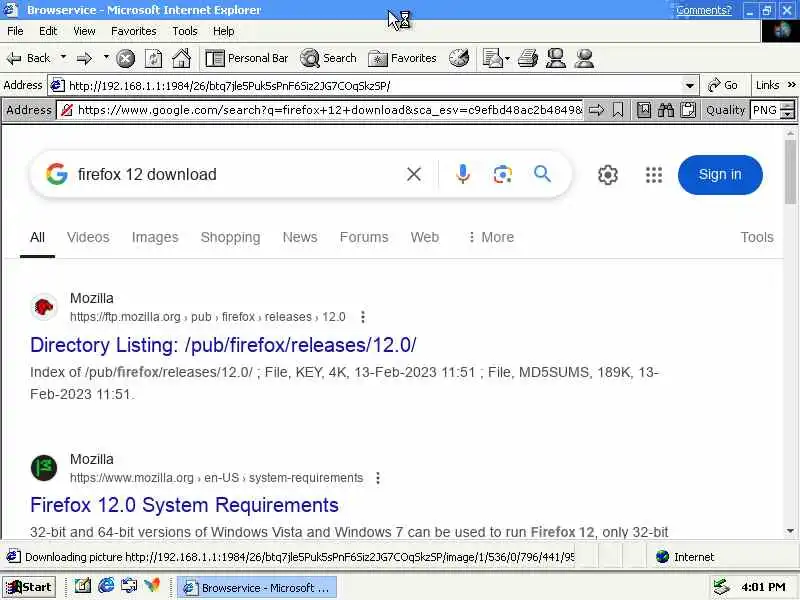Open the Firefox 12.0 System Requirements link
800x600 pixels.
click(x=184, y=505)
